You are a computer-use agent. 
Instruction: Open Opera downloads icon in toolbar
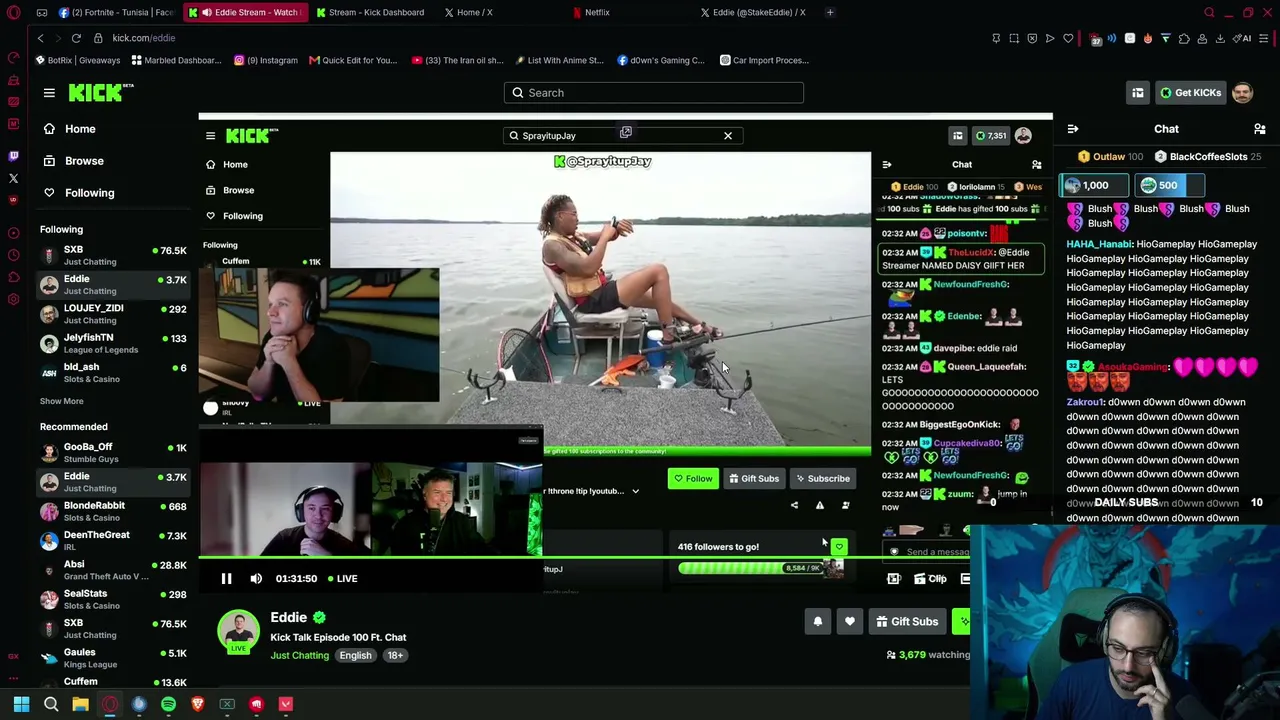[x=1219, y=38]
